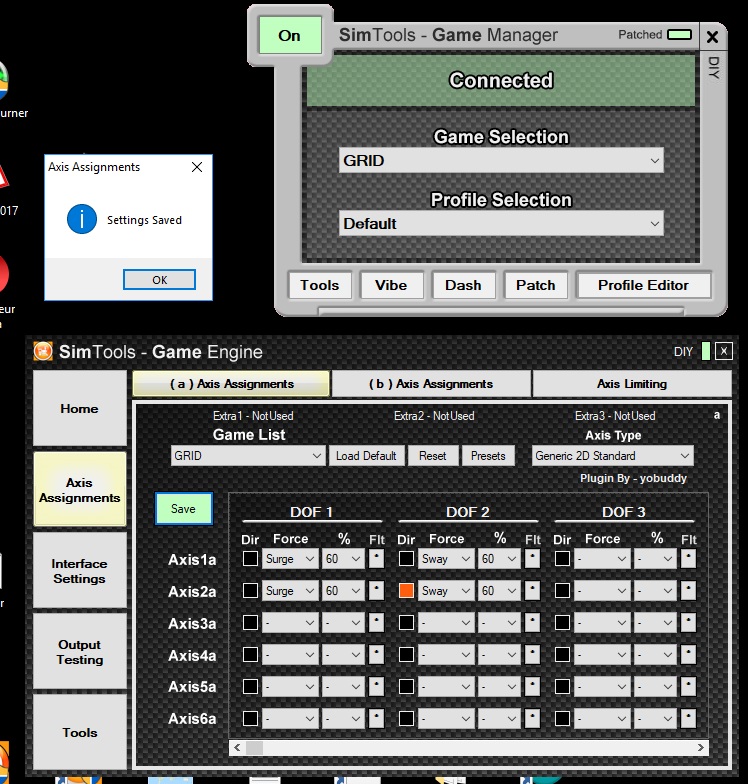Toggle Axis1a DOF 2 Dir checkbox
The height and width of the screenshot is (784, 748).
[x=406, y=558]
